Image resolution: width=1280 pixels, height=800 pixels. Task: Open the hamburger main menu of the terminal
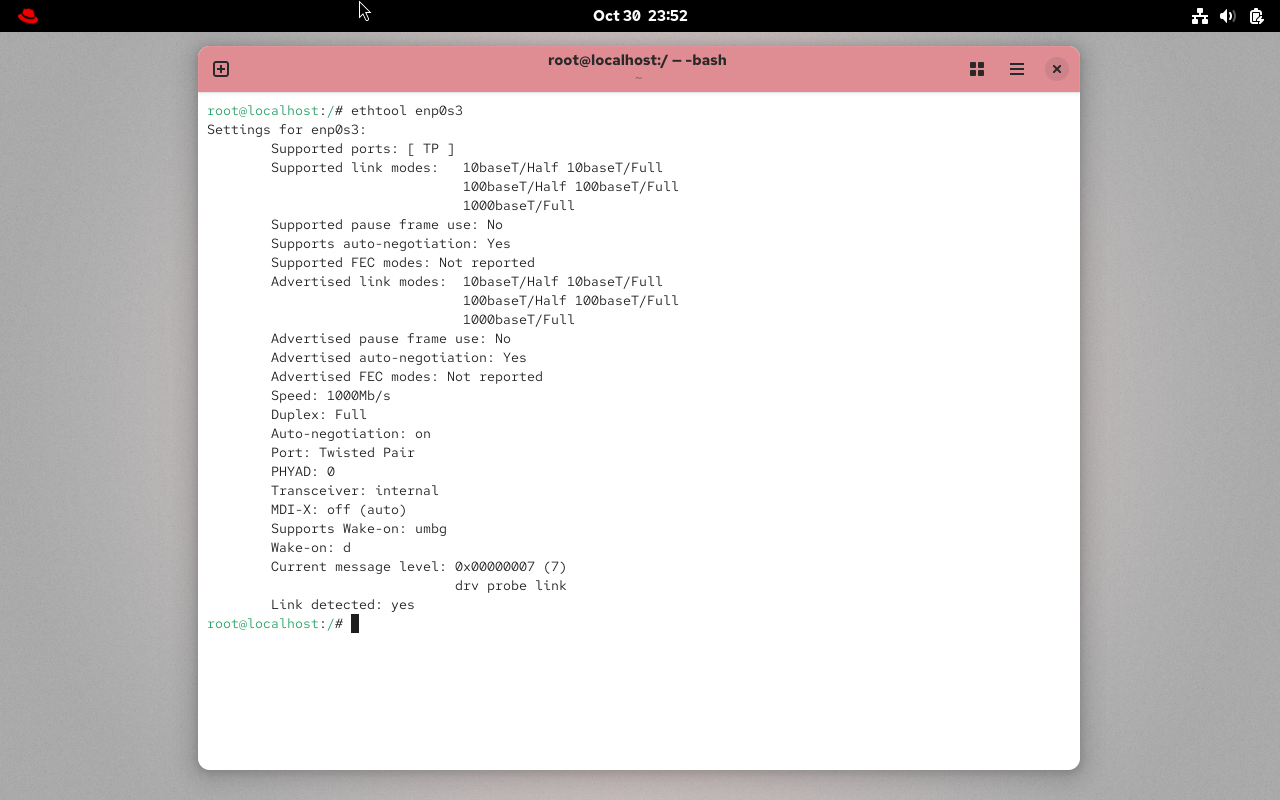1017,69
